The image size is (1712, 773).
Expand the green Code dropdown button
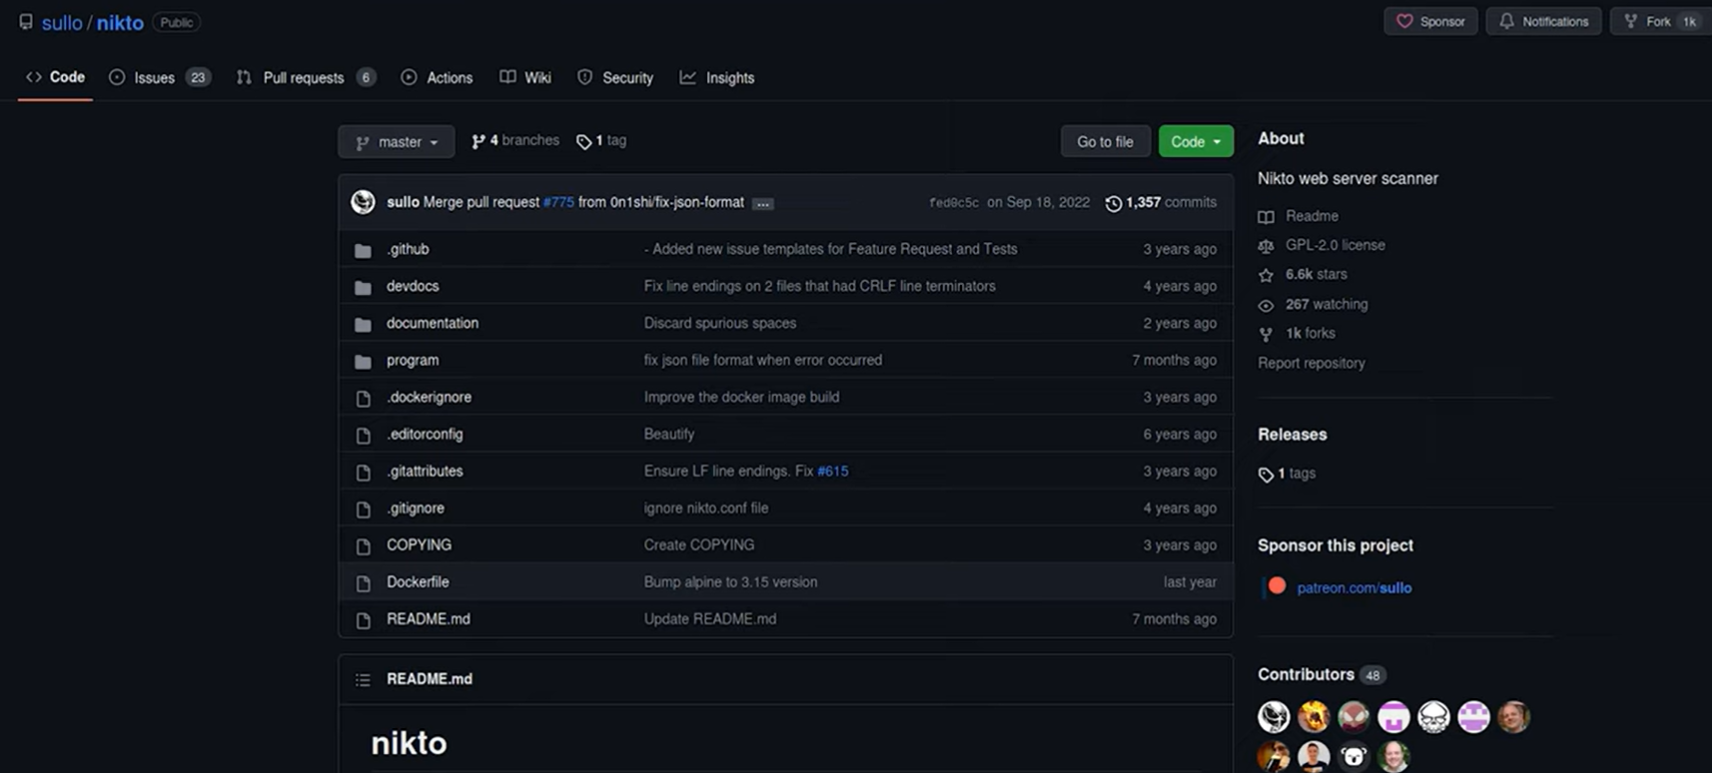pos(1195,142)
